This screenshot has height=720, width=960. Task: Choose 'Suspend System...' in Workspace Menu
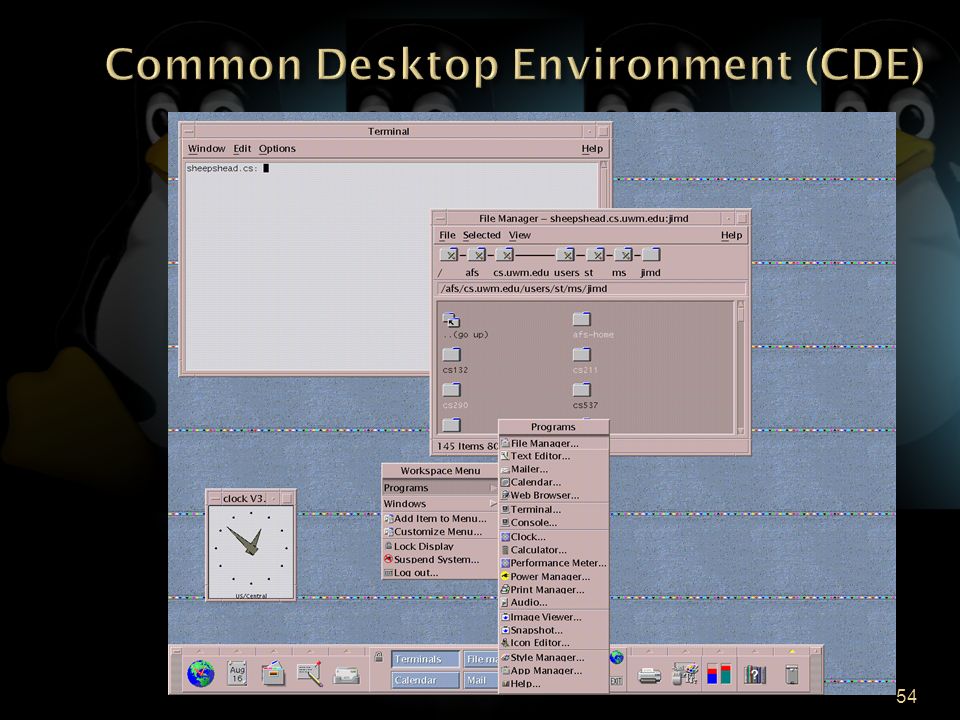(440, 560)
